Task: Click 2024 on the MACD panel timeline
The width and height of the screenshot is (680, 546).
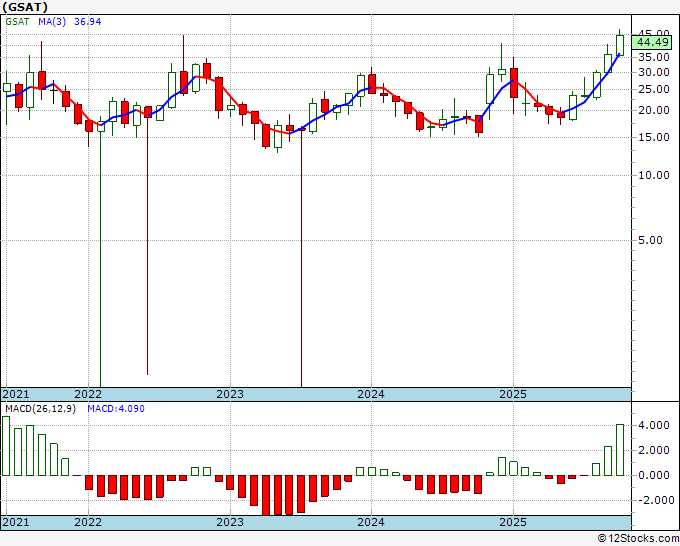Action: (371, 522)
